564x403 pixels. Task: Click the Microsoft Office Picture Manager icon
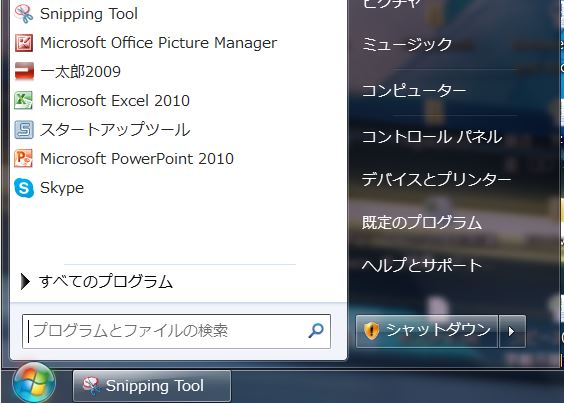24,43
